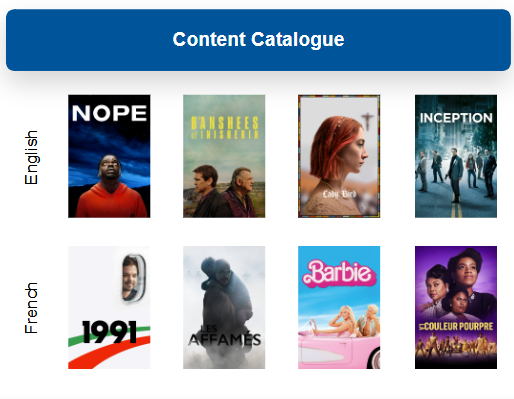
Task: Click the Couleur Pourpre yellow title text
Action: 456,326
